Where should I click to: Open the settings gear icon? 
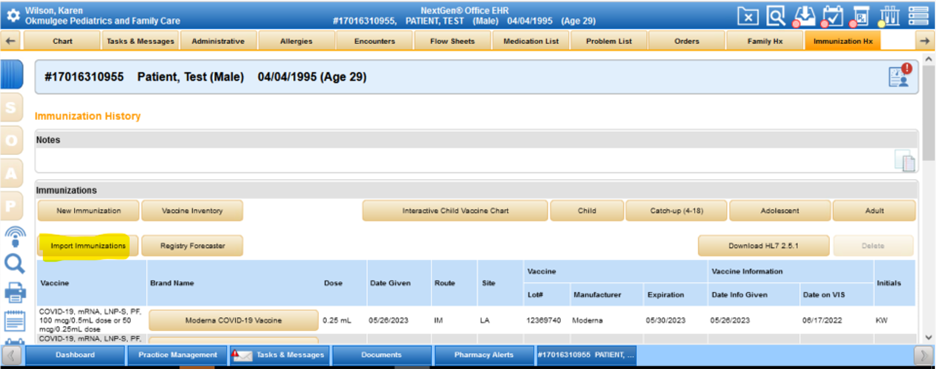point(13,16)
